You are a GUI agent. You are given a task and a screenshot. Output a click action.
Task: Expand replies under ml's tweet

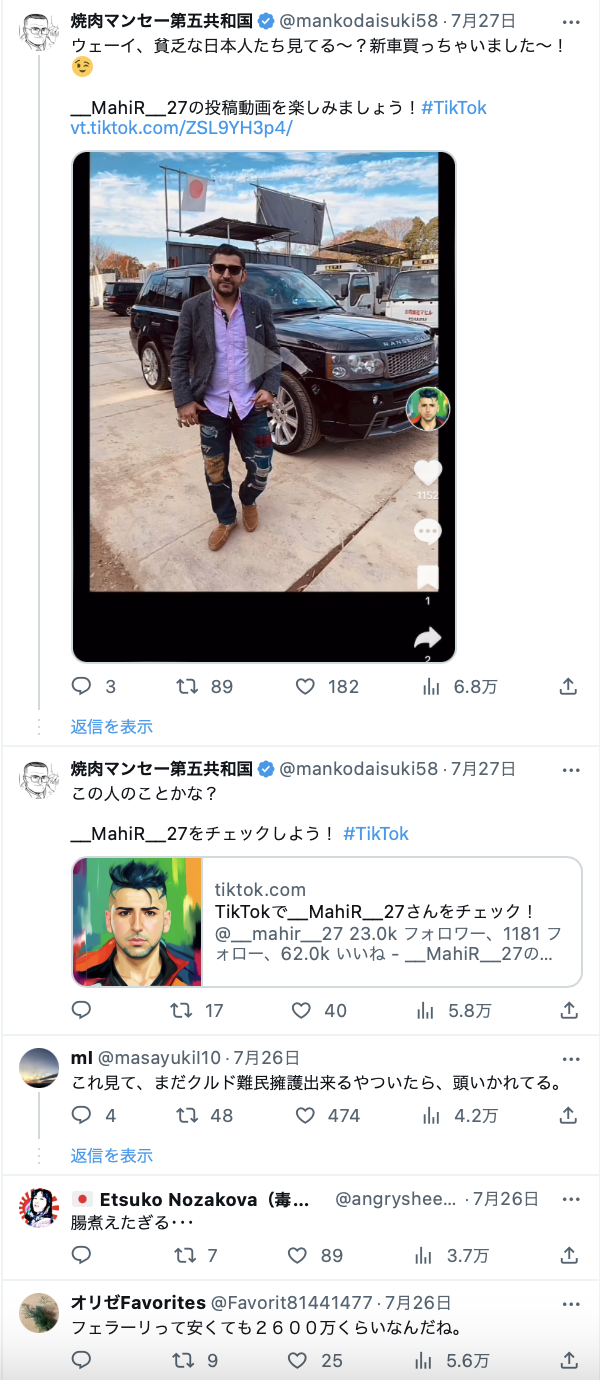coord(112,1155)
